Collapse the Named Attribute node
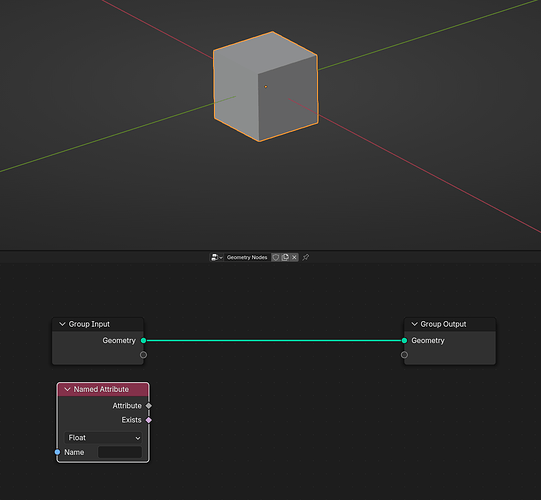Image resolution: width=541 pixels, height=500 pixels. click(x=67, y=389)
